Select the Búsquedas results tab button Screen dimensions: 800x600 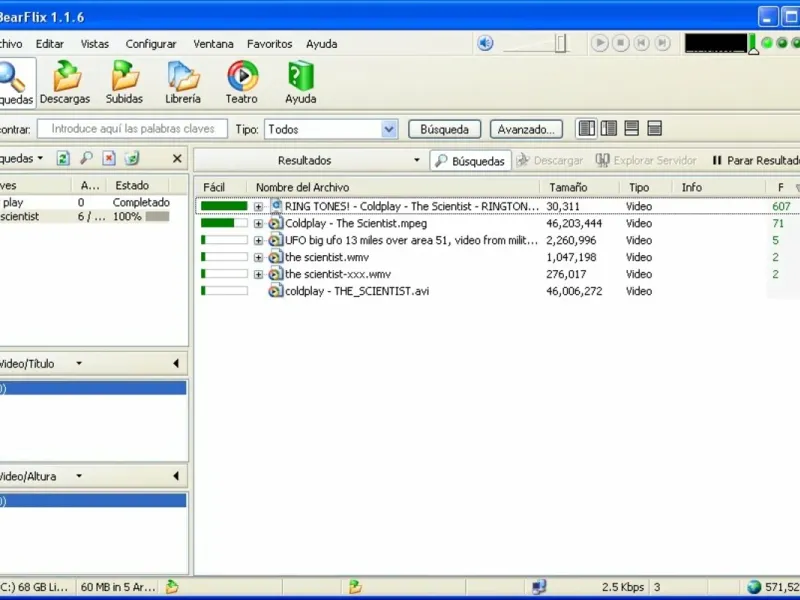(470, 161)
